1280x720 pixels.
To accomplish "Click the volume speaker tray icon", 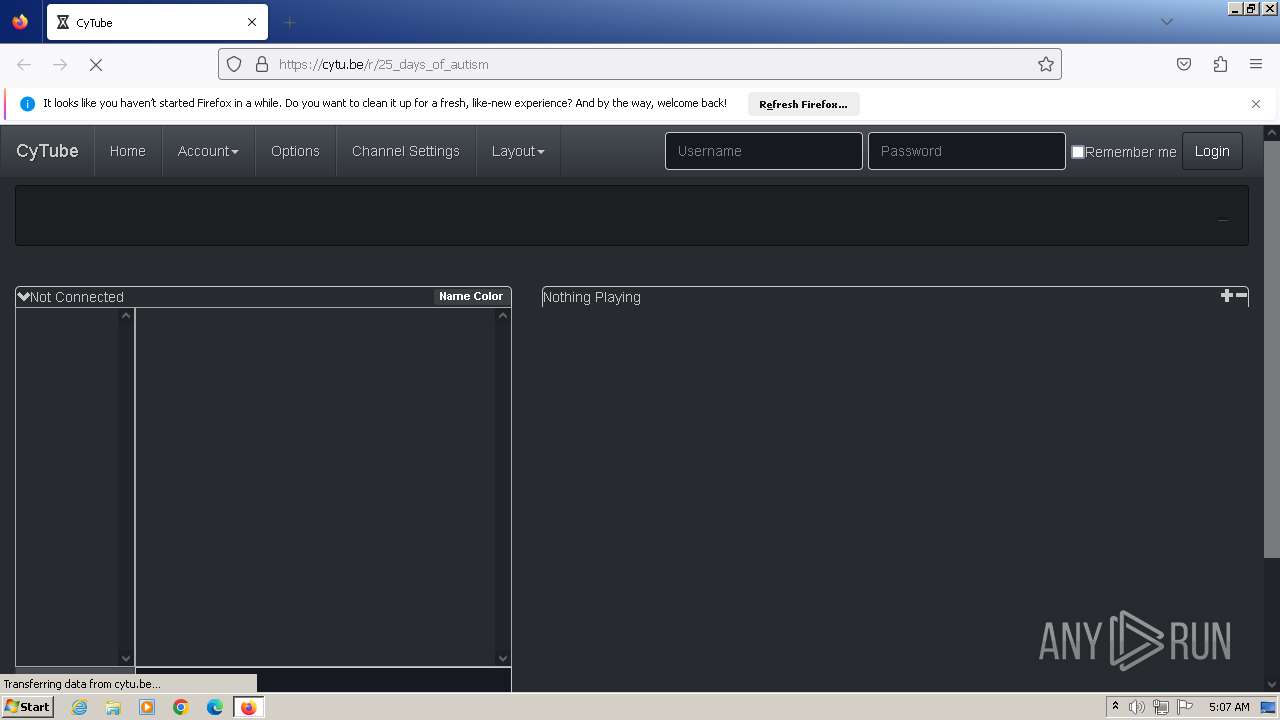I will click(1137, 707).
